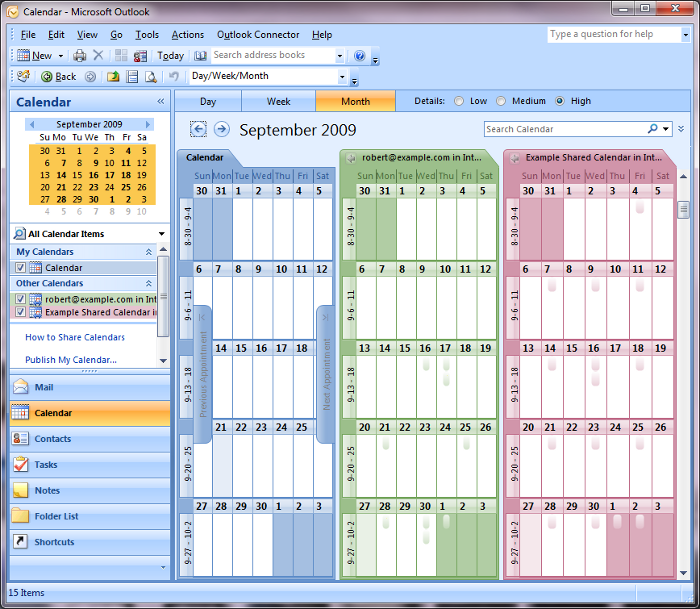Click the Shortcuts icon in navigation pane
Viewport: 700px width, 609px height.
tap(20, 541)
